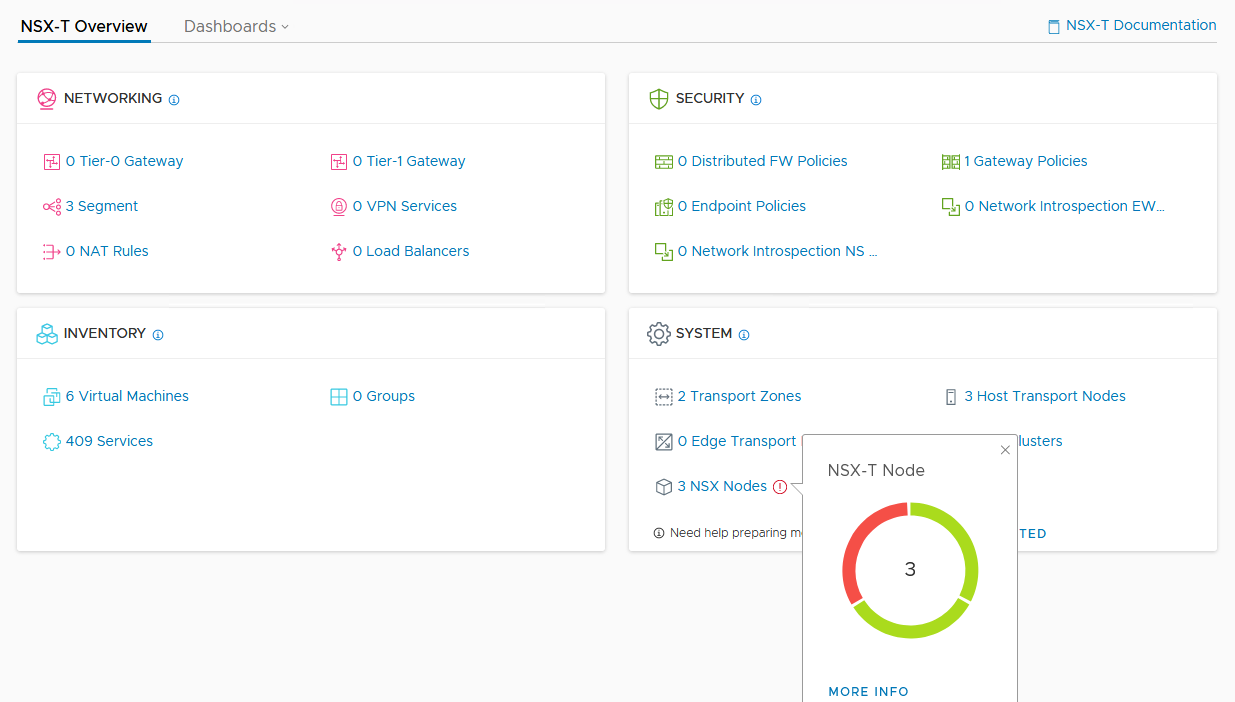Click the red NSX Nodes alert icon
Viewport: 1235px width, 702px height.
[780, 487]
